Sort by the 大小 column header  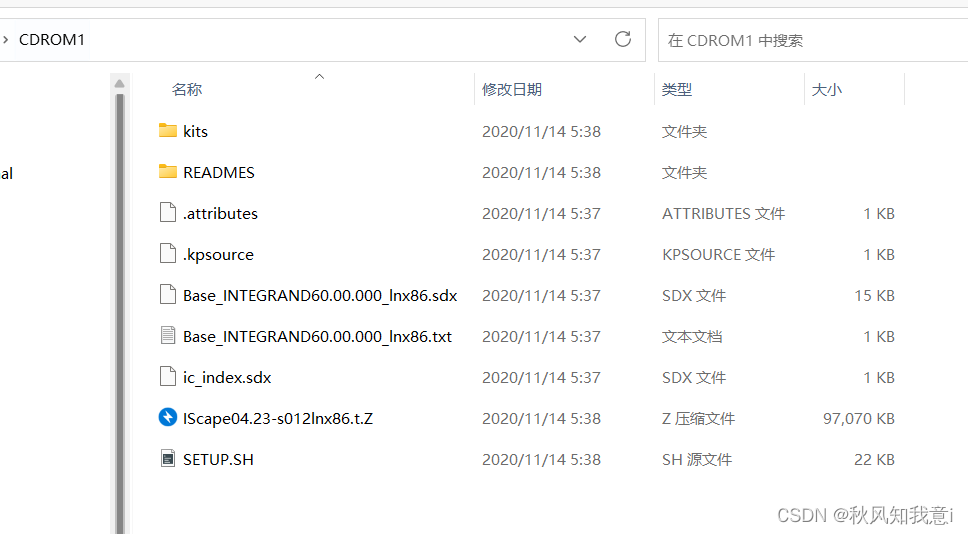827,90
